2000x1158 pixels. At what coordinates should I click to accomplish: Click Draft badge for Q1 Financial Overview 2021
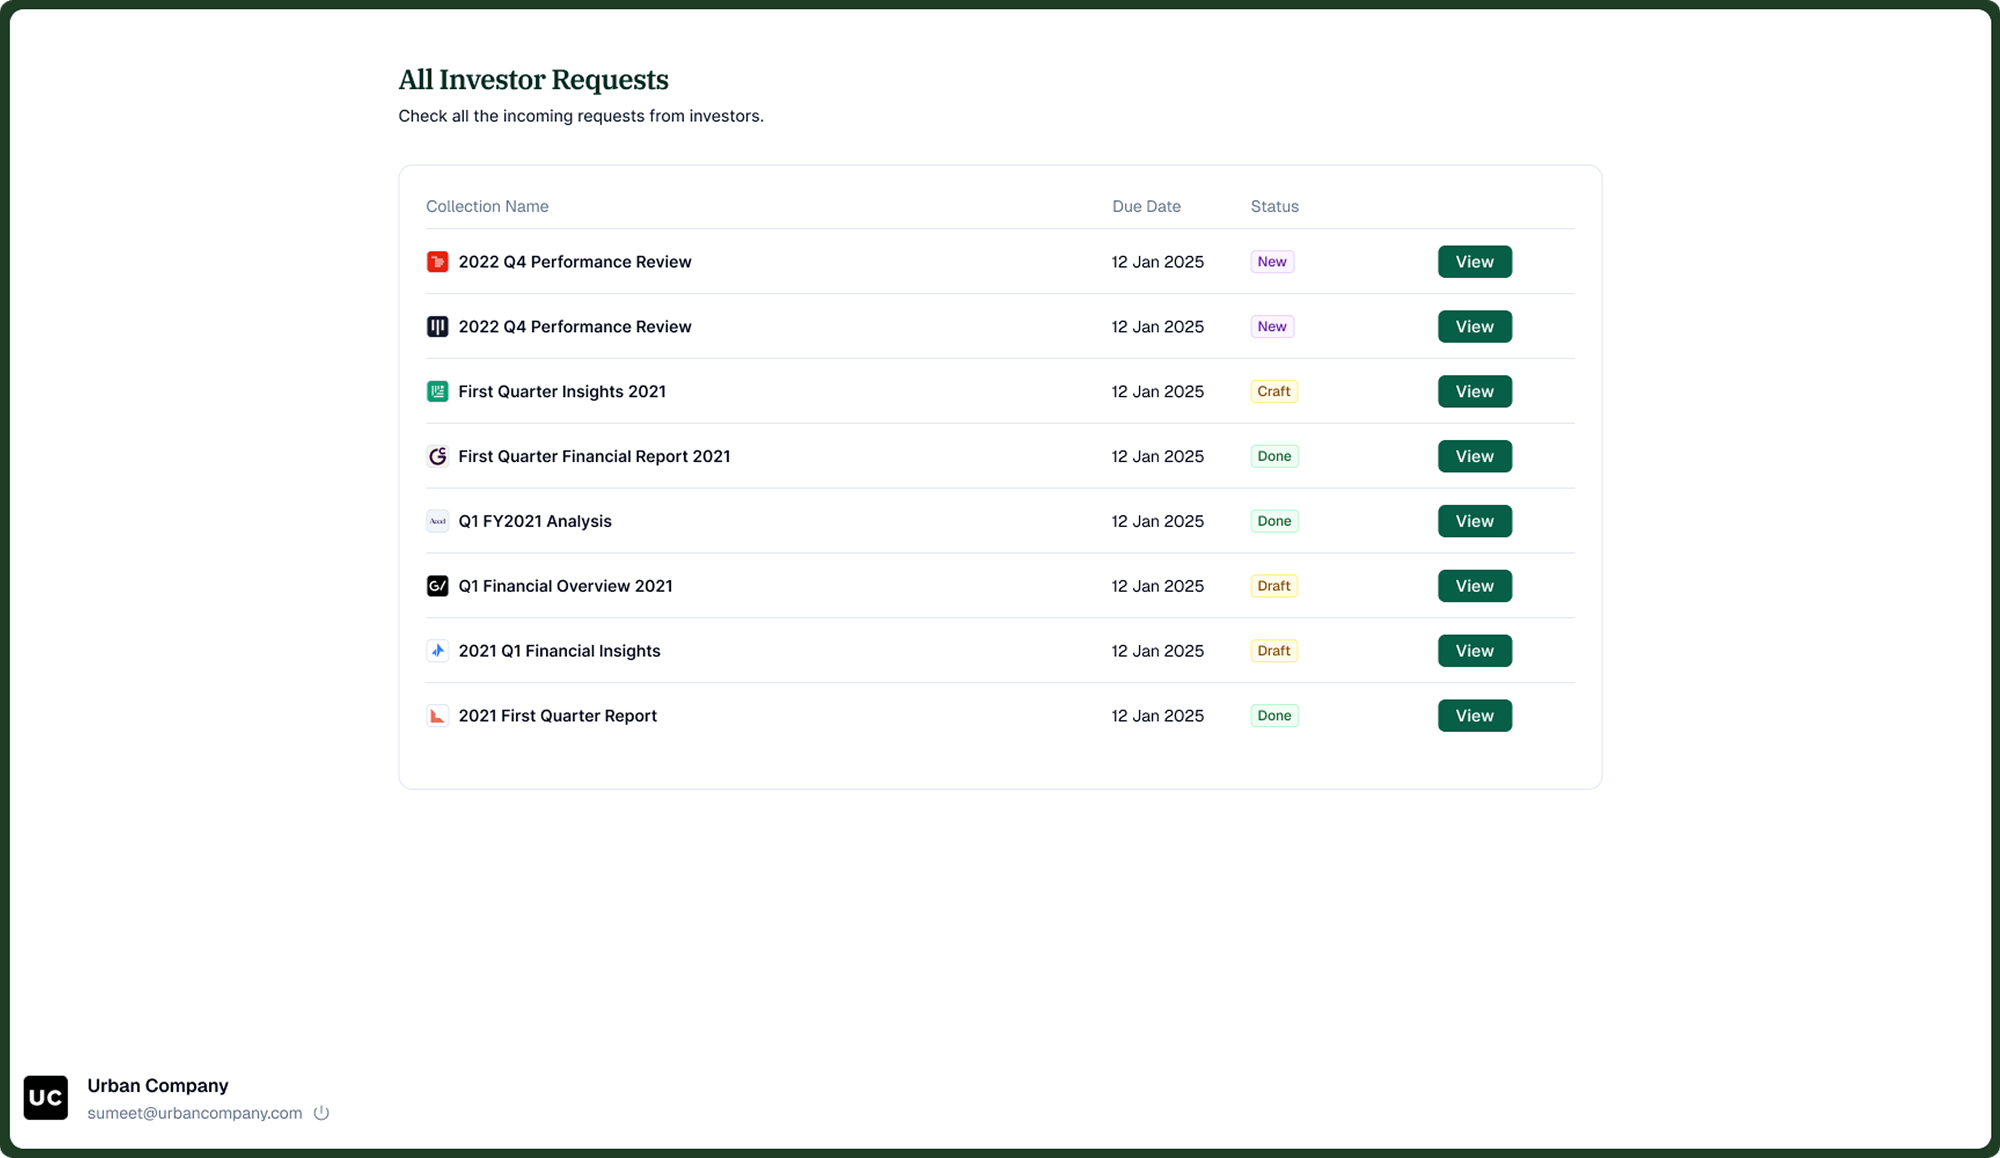pos(1274,586)
